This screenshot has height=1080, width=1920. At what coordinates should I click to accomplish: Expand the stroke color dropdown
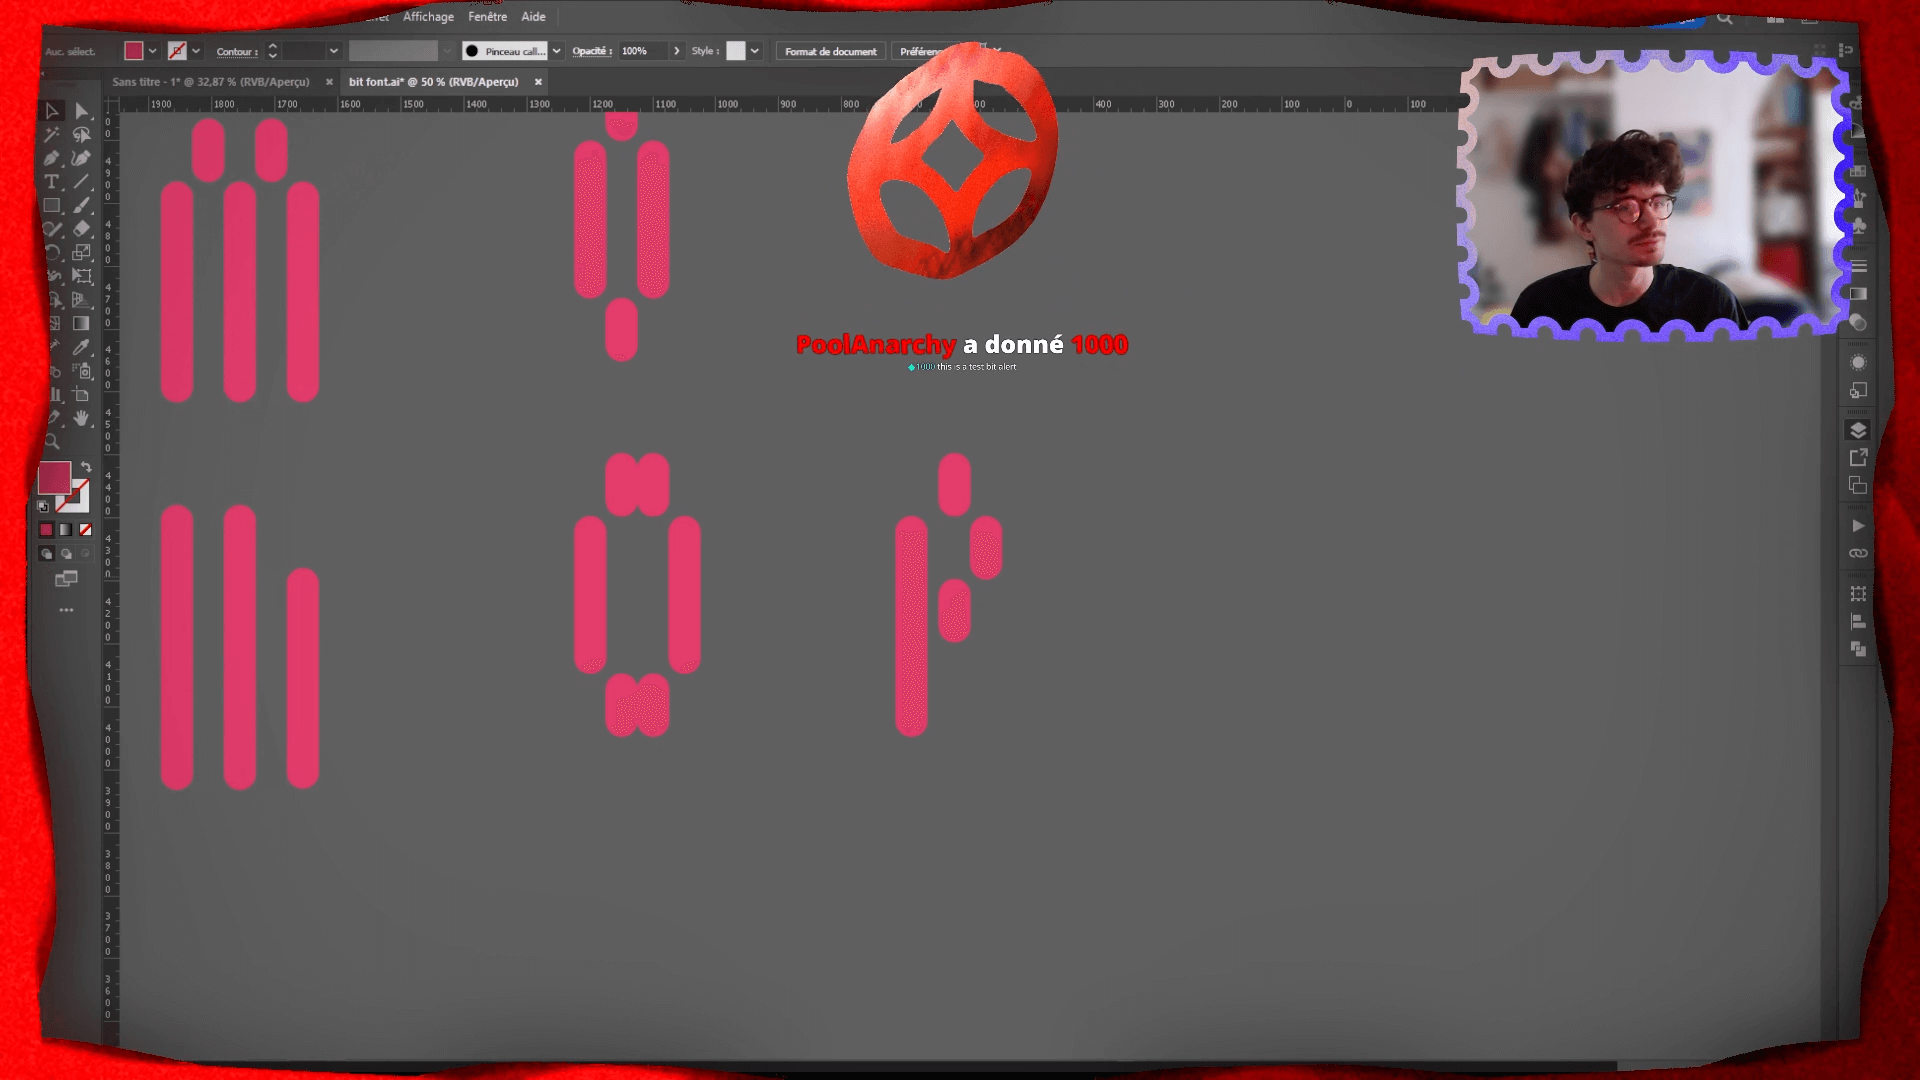(196, 51)
